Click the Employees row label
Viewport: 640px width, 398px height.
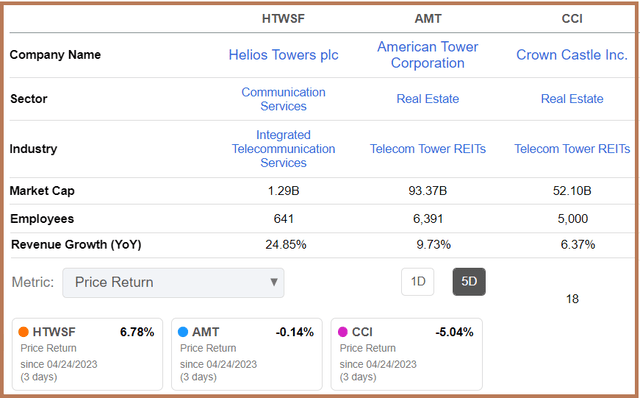pyautogui.click(x=42, y=219)
